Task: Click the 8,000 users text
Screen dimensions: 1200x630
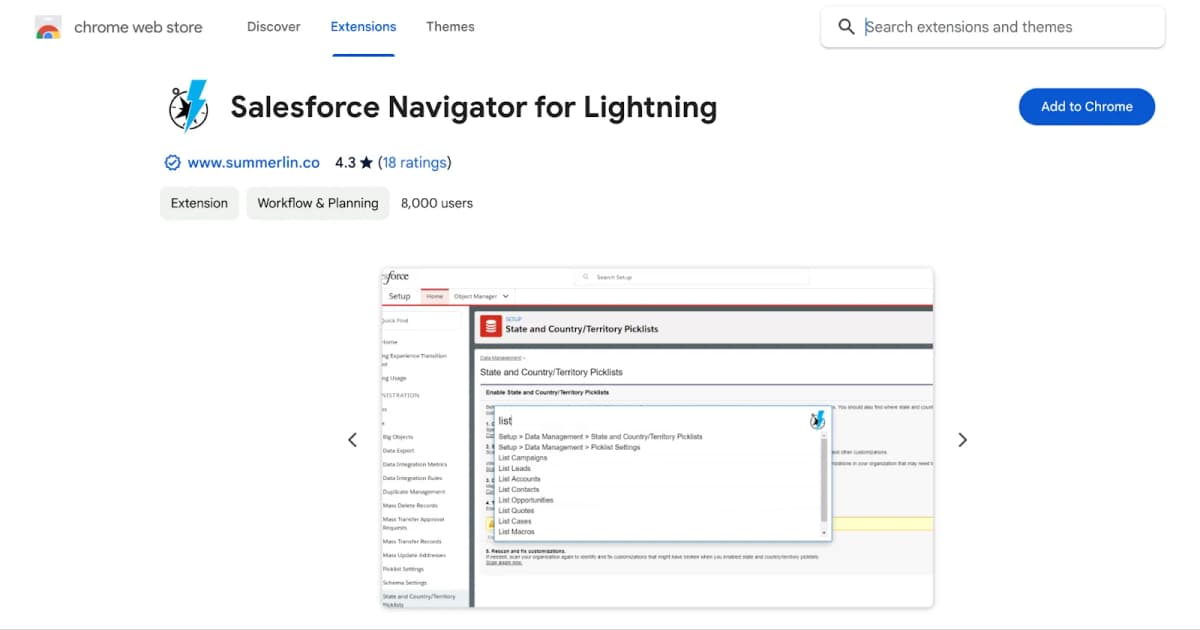Action: (x=437, y=203)
